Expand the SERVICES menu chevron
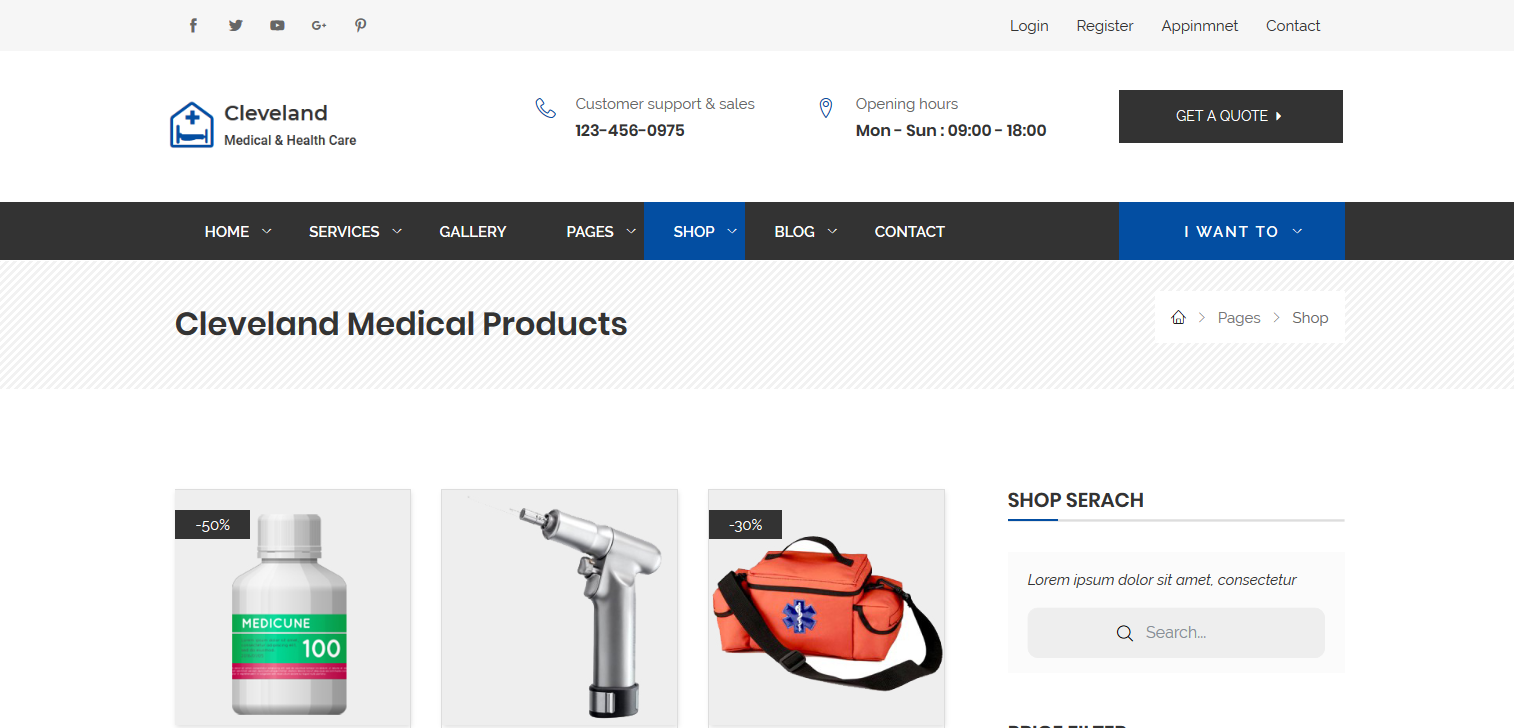 click(397, 231)
